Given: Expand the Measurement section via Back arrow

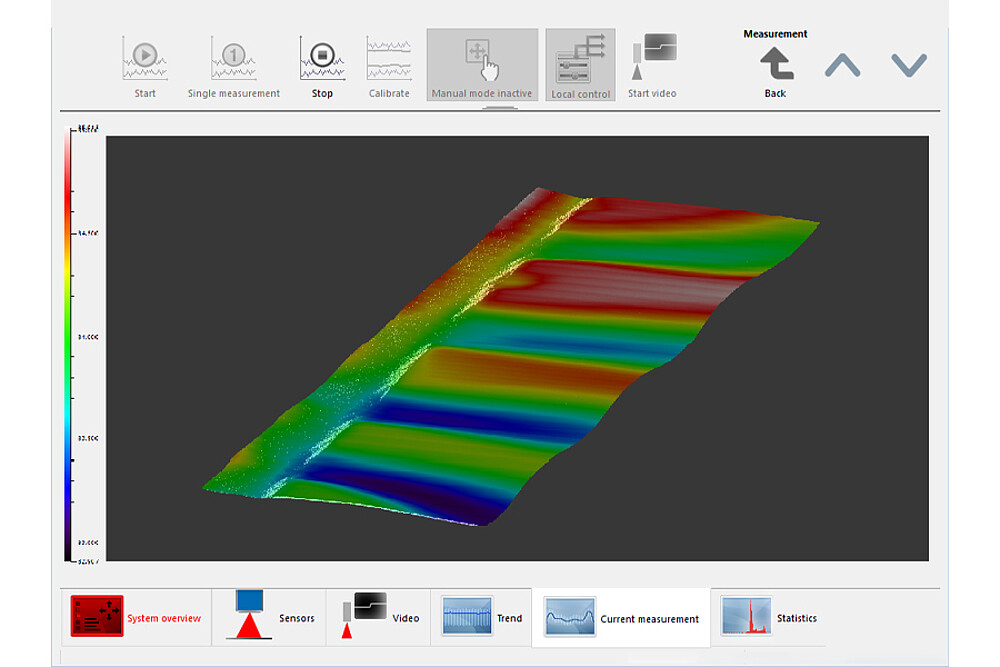Looking at the screenshot, I should pos(775,62).
